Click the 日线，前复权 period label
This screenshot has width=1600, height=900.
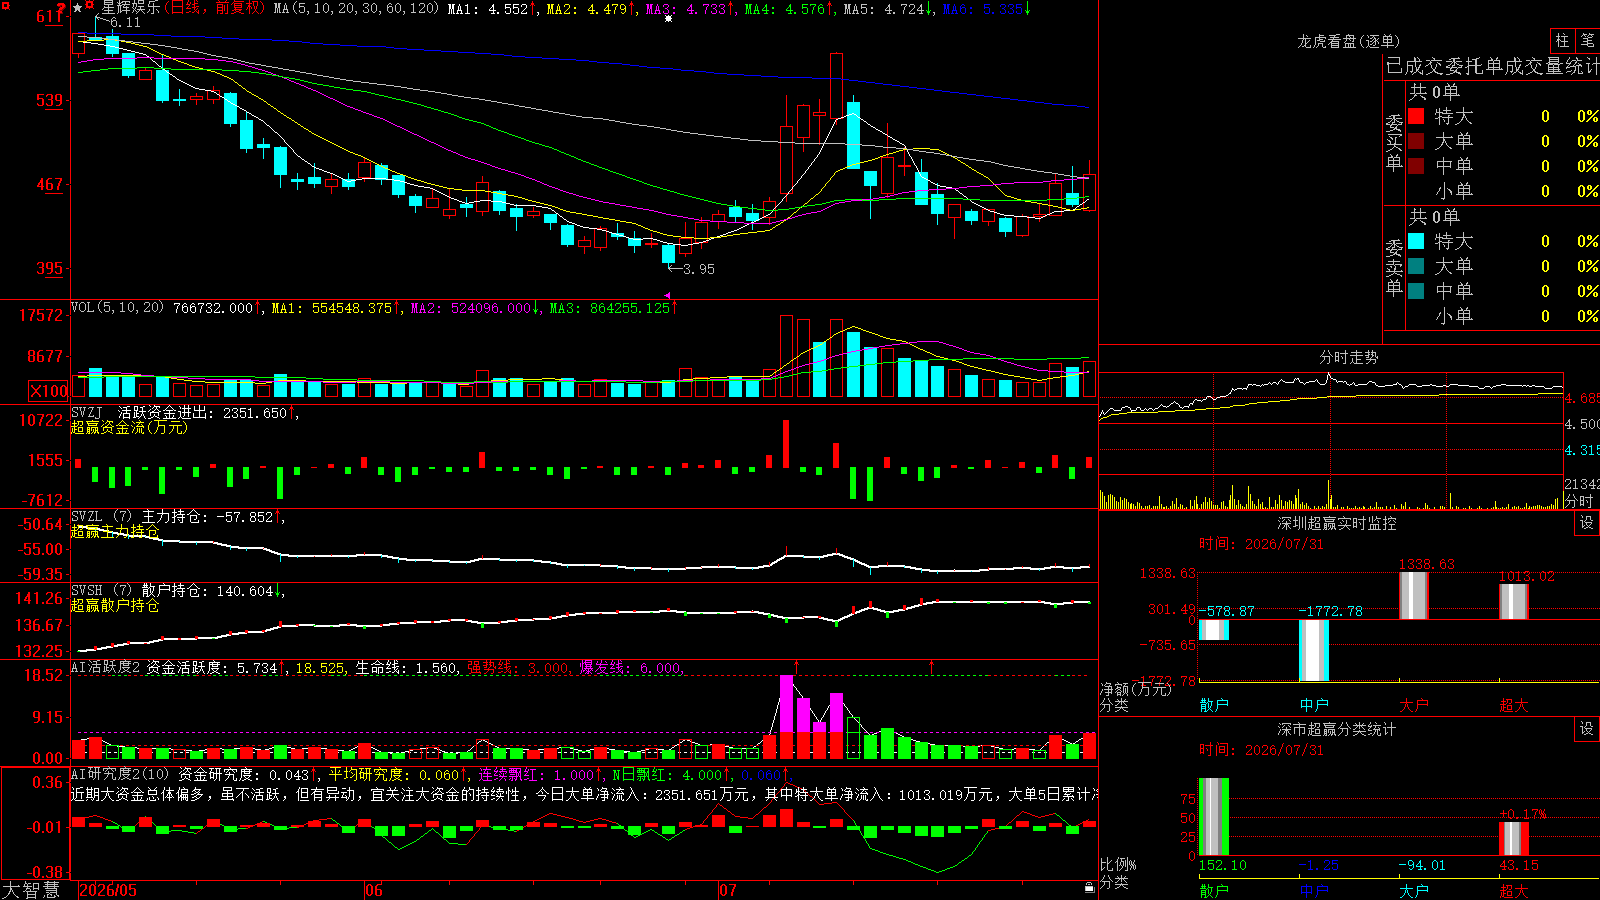click(x=214, y=8)
